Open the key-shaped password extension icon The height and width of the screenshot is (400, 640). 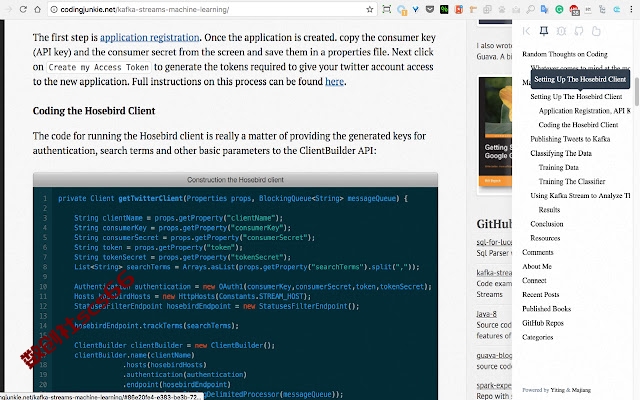click(473, 9)
